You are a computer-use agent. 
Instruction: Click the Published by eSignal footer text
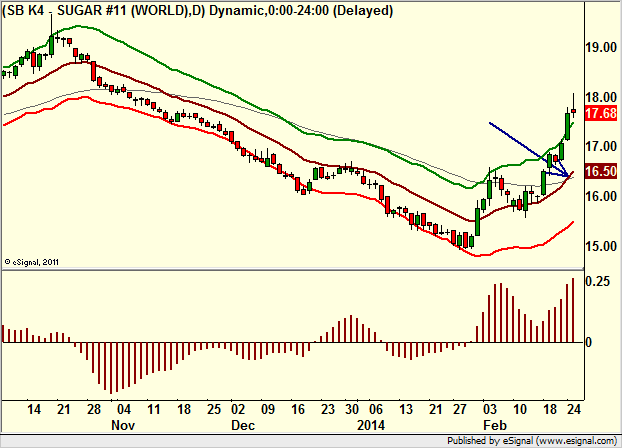tap(532, 441)
